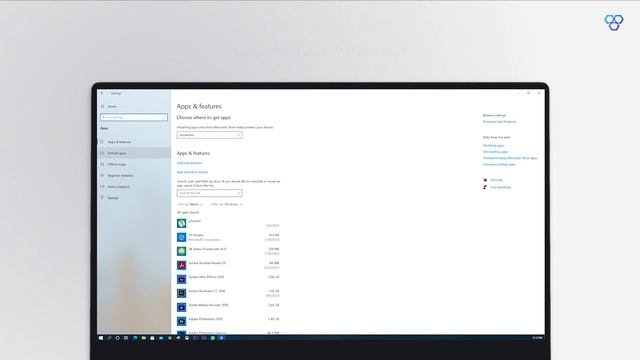This screenshot has width=640, height=360.
Task: Click the Adobe Acrobat Reader DC icon
Action: (x=181, y=265)
